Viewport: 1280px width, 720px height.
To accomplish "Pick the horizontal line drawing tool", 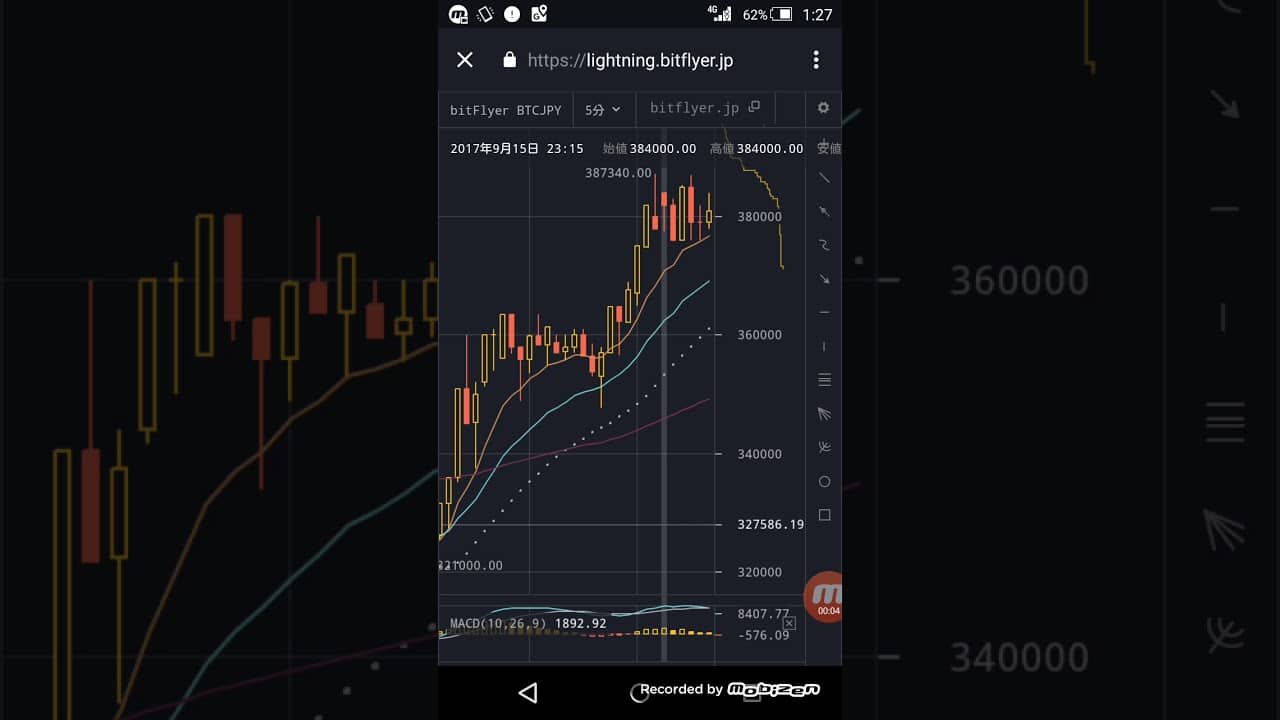I will pos(824,313).
